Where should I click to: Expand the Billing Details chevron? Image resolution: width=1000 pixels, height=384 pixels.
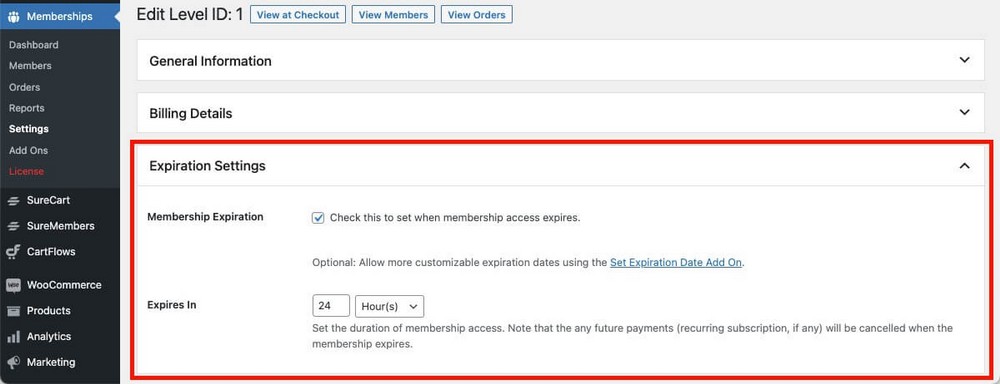[964, 112]
